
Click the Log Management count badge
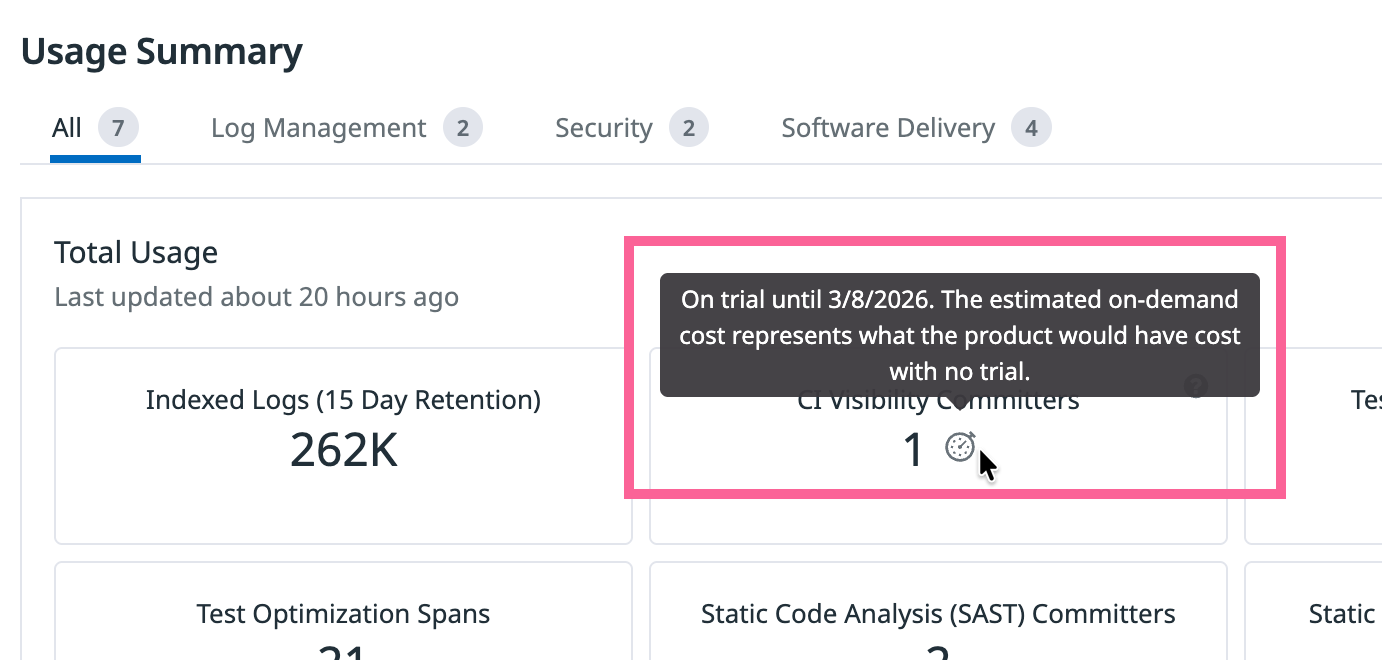pos(462,128)
